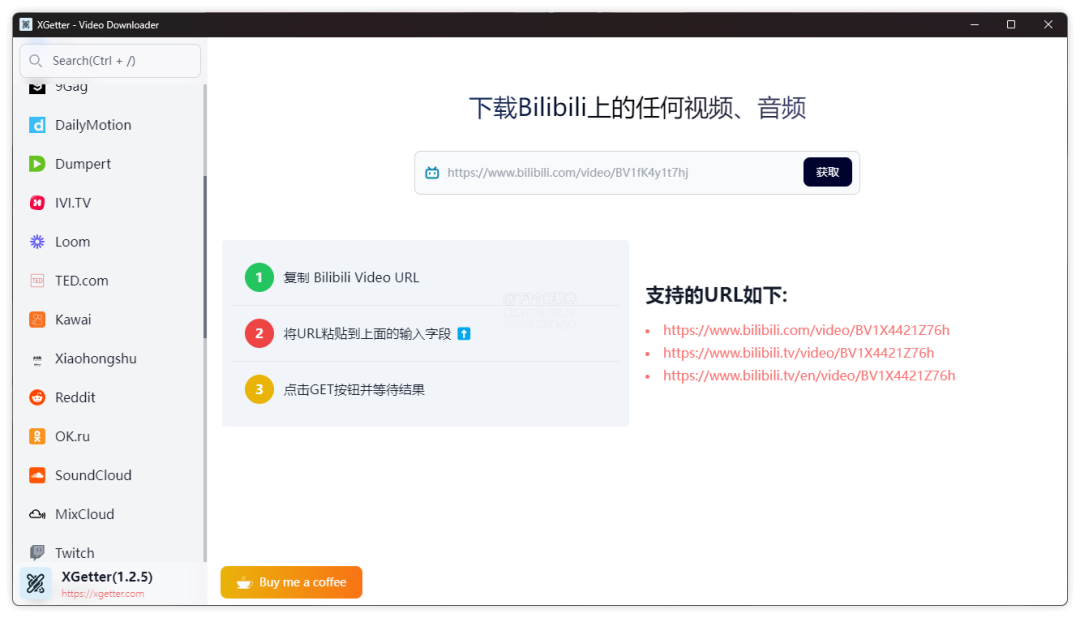
Task: Select the MixCloud sidebar entry
Action: [x=109, y=515]
